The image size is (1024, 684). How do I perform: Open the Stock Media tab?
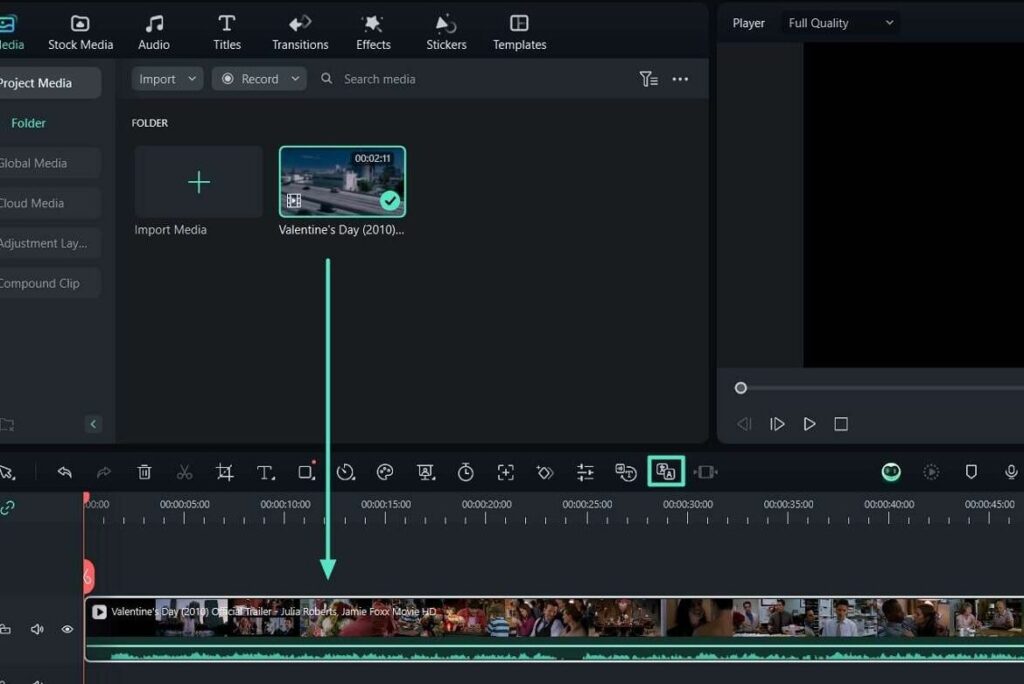(x=80, y=32)
